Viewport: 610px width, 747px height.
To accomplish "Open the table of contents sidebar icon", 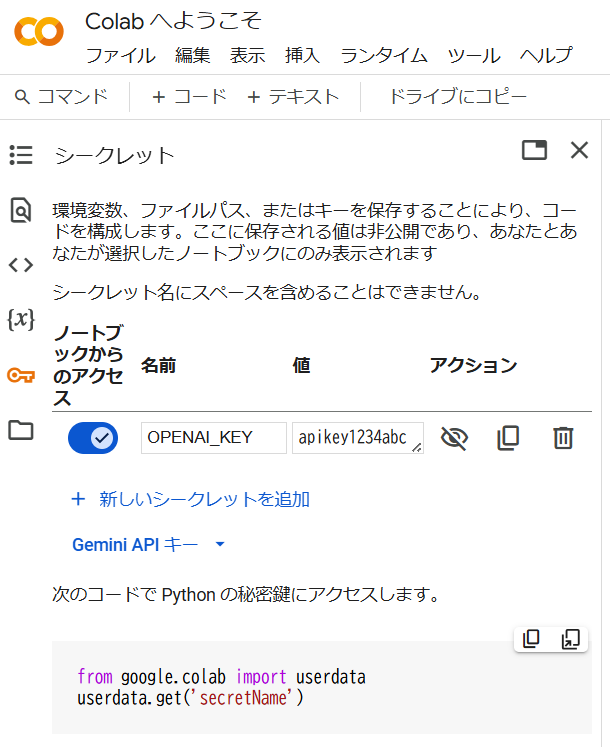I will 21,155.
